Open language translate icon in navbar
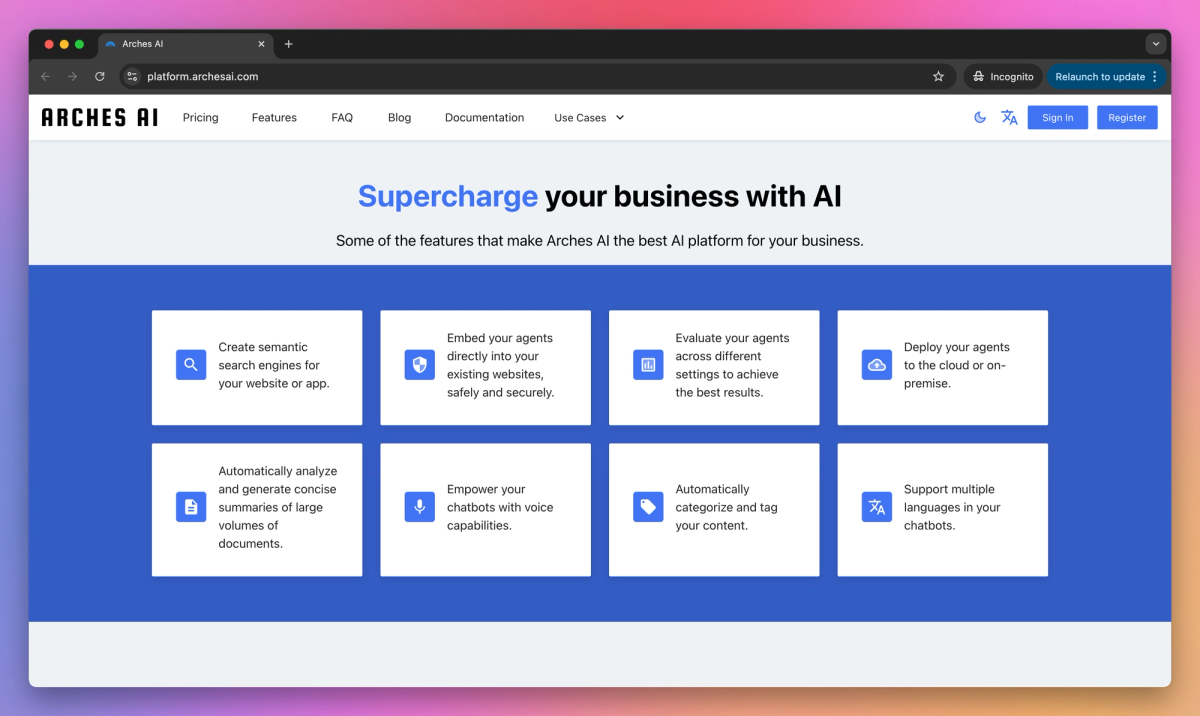Image resolution: width=1200 pixels, height=716 pixels. pos(1009,117)
